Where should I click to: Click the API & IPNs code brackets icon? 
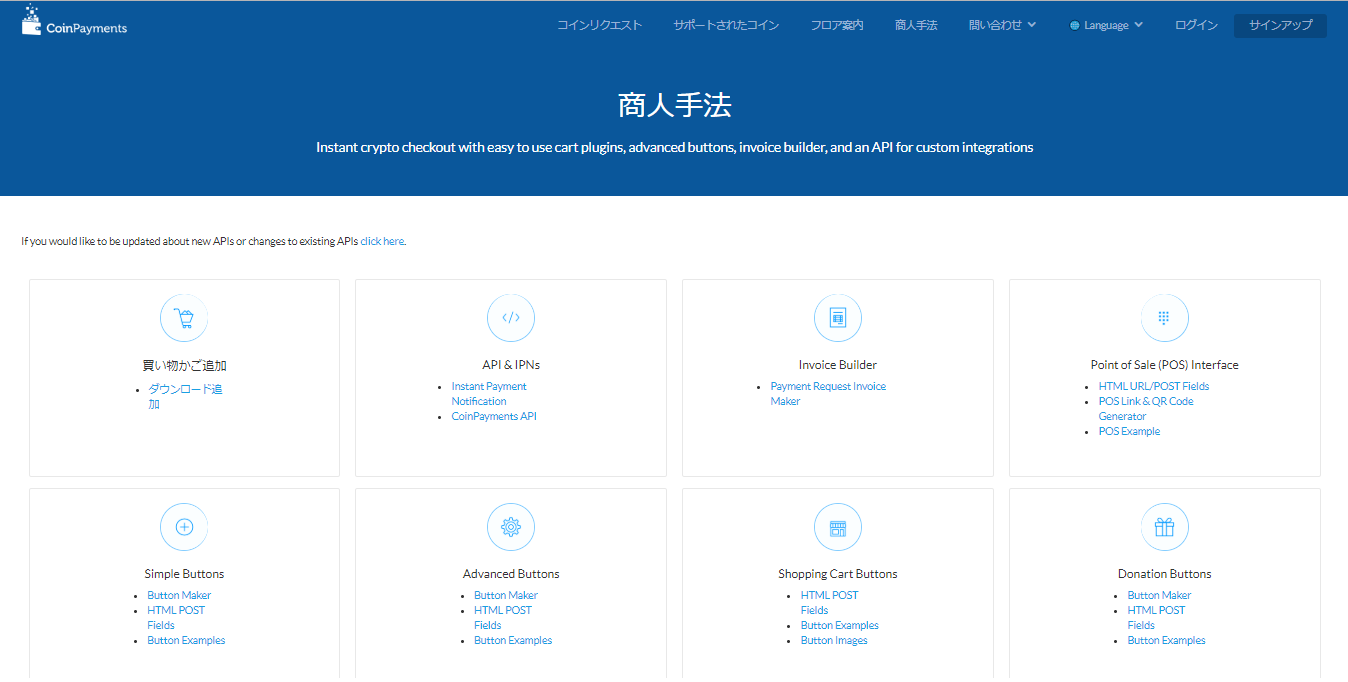511,318
